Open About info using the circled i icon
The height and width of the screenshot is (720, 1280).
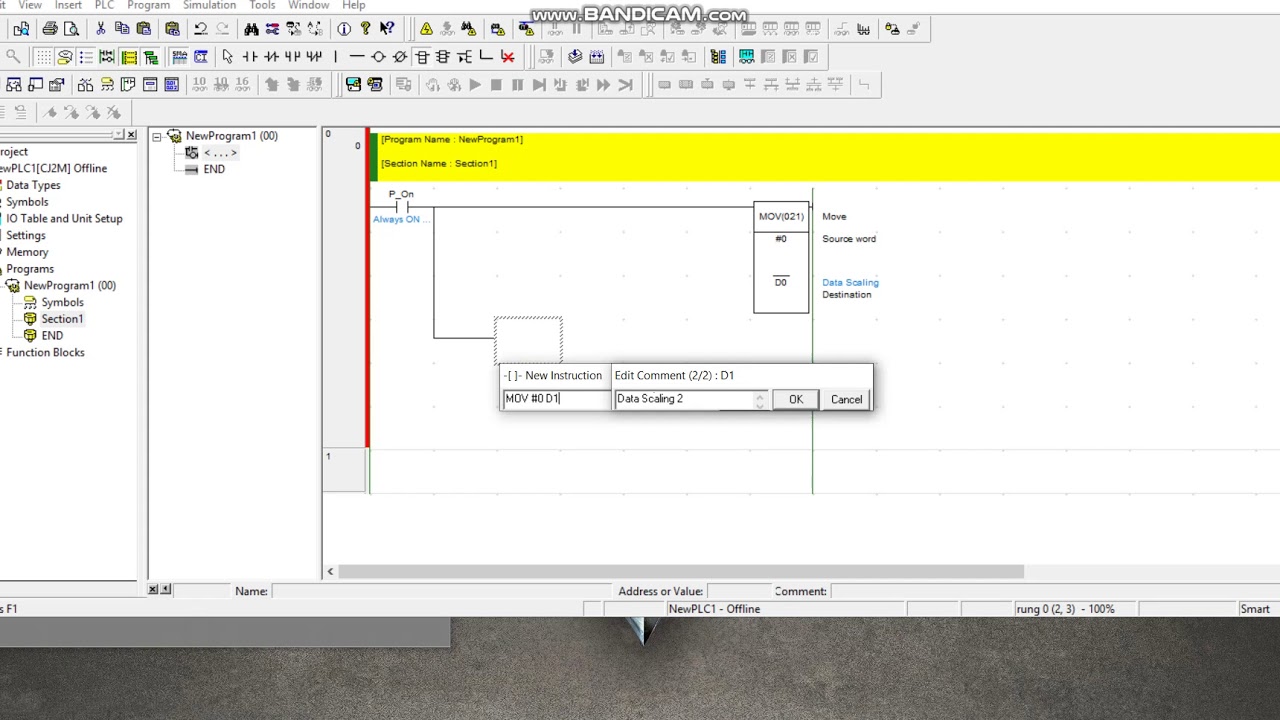click(x=344, y=29)
